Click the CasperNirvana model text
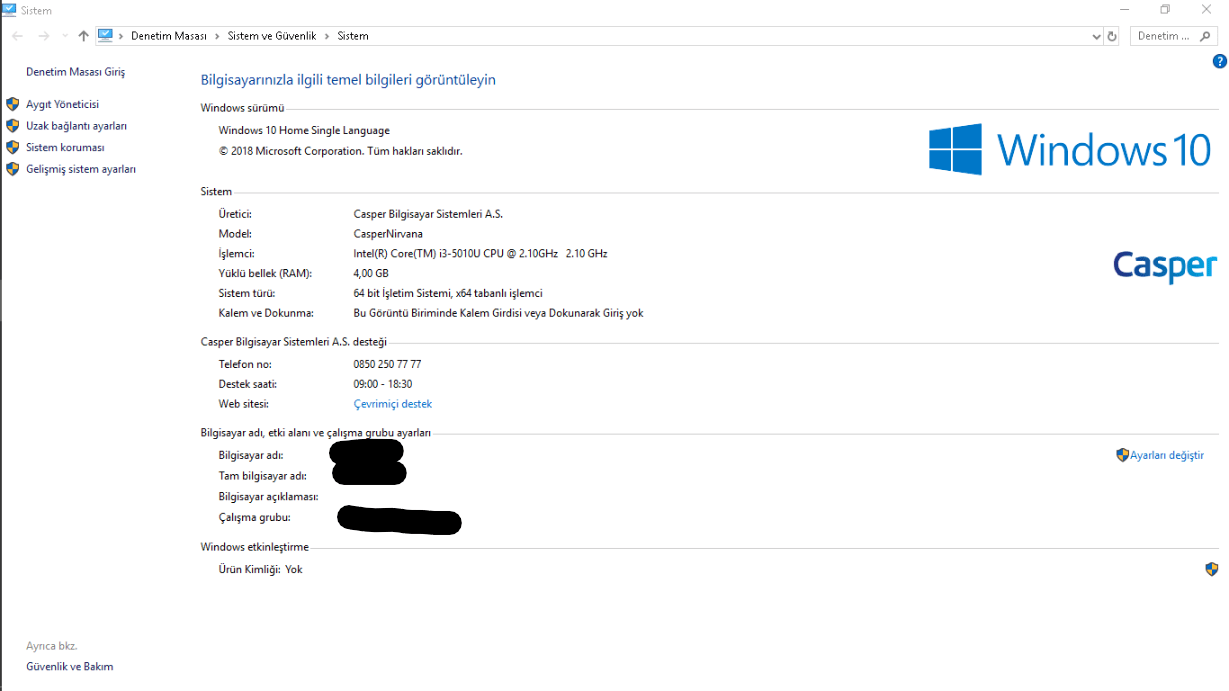This screenshot has height=691, width=1229. [388, 233]
